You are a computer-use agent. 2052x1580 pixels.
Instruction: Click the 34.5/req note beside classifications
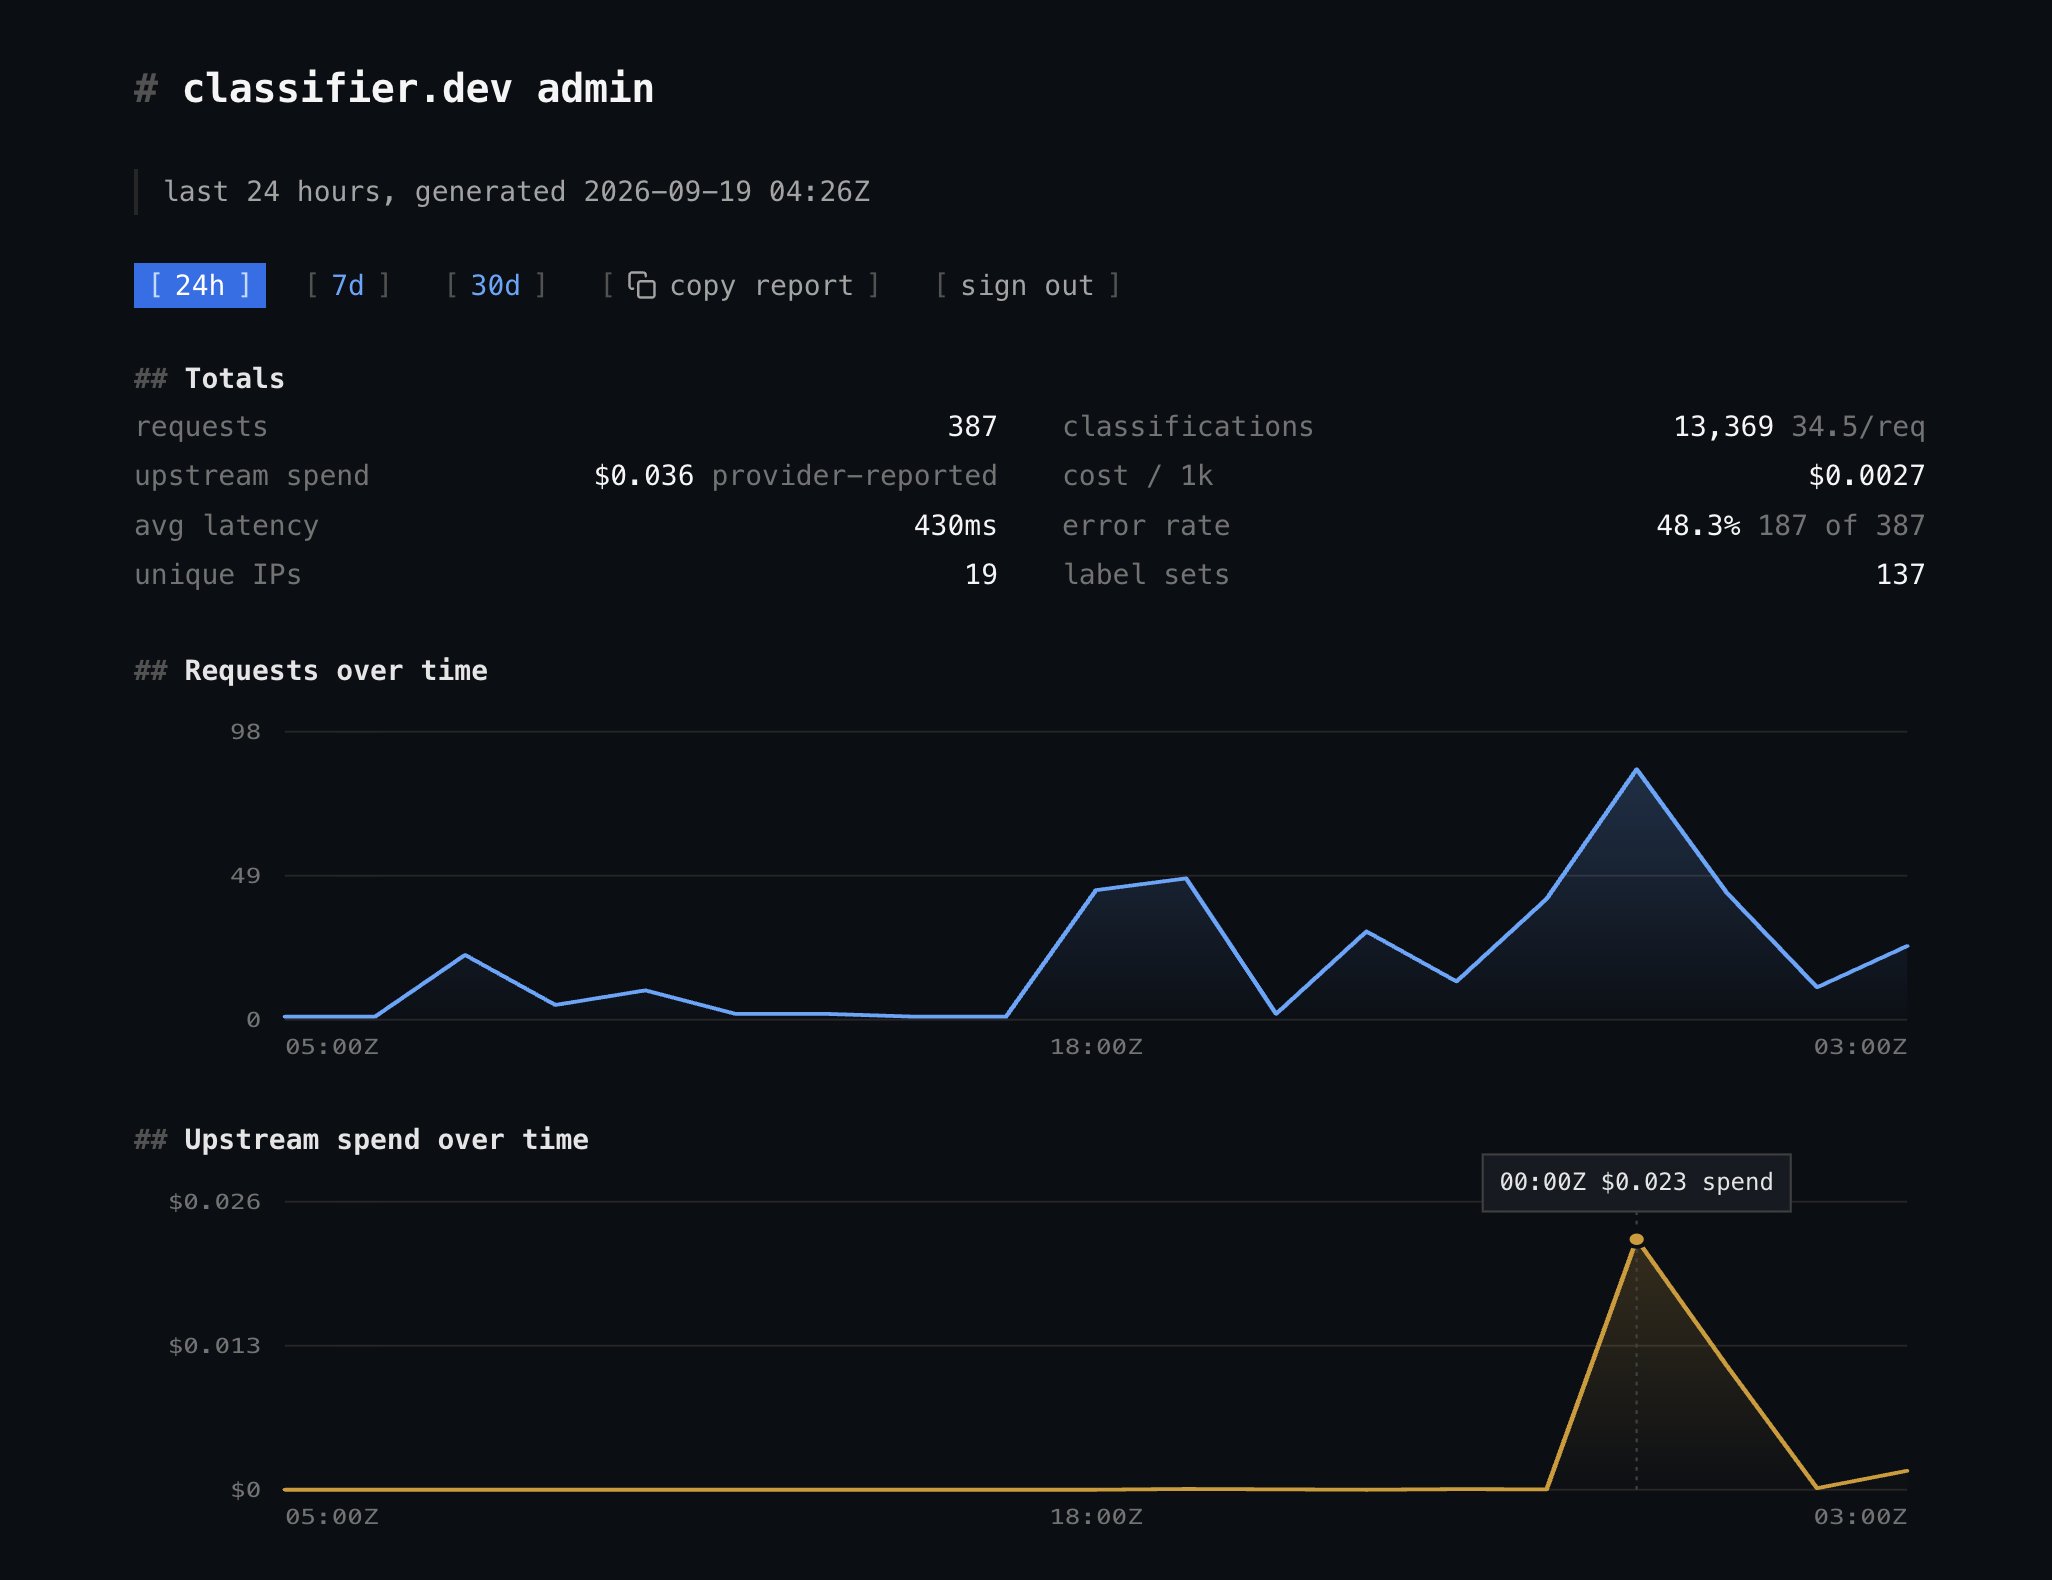tap(1858, 427)
